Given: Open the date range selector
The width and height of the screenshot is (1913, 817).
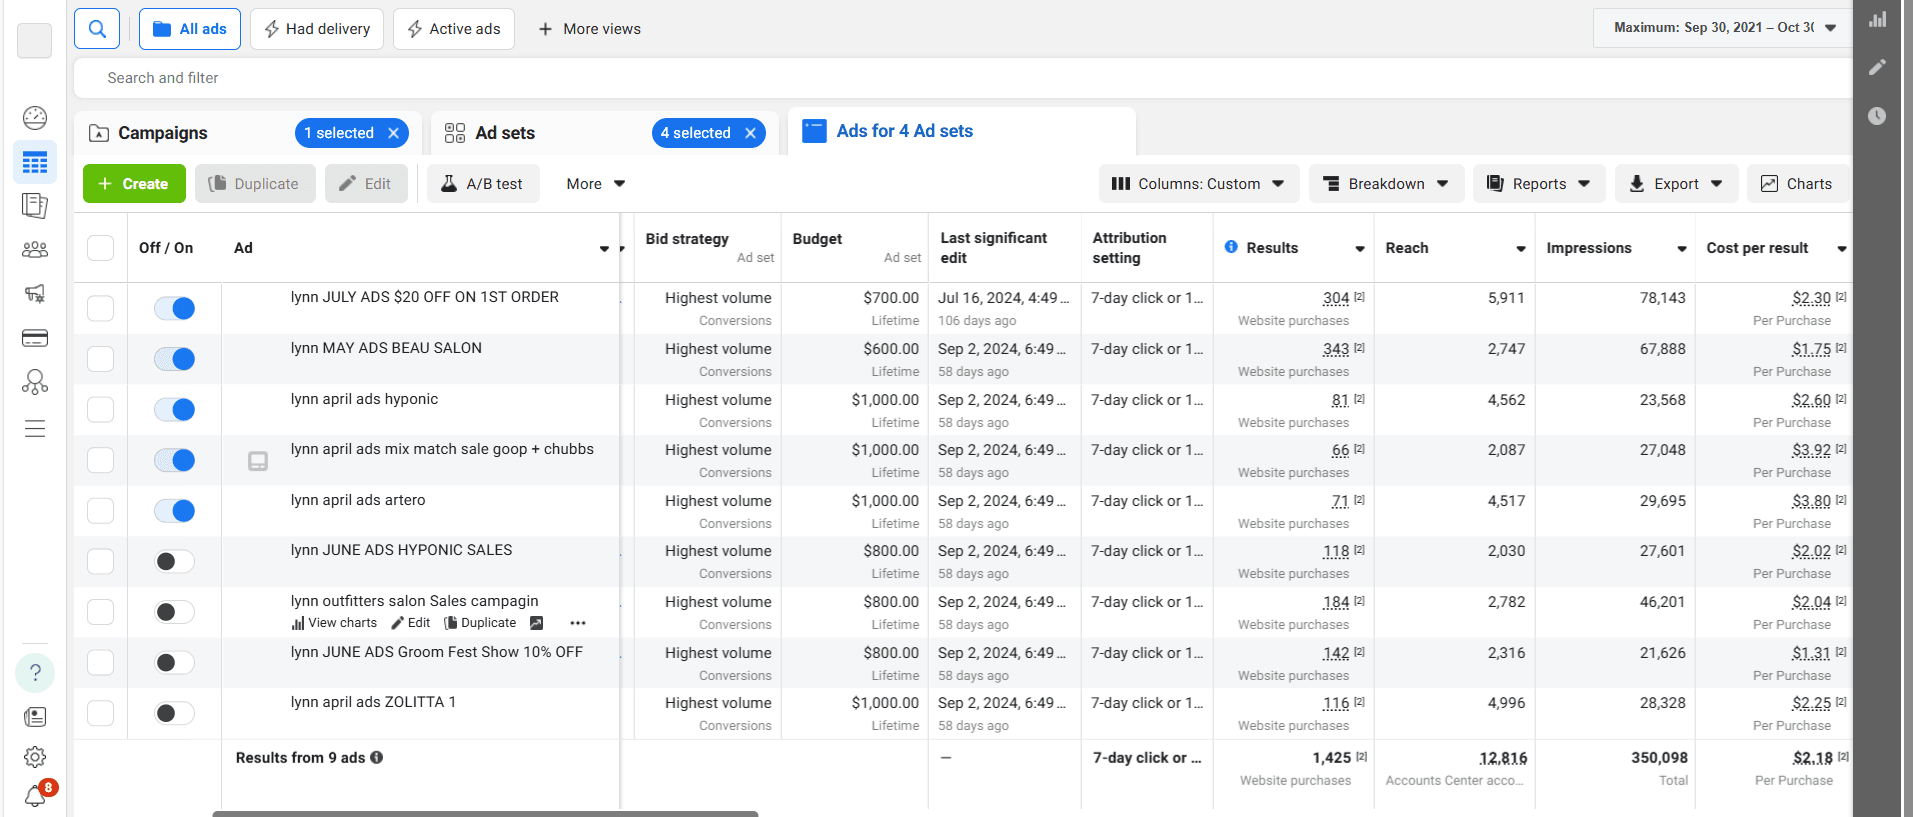Looking at the screenshot, I should 1723,28.
